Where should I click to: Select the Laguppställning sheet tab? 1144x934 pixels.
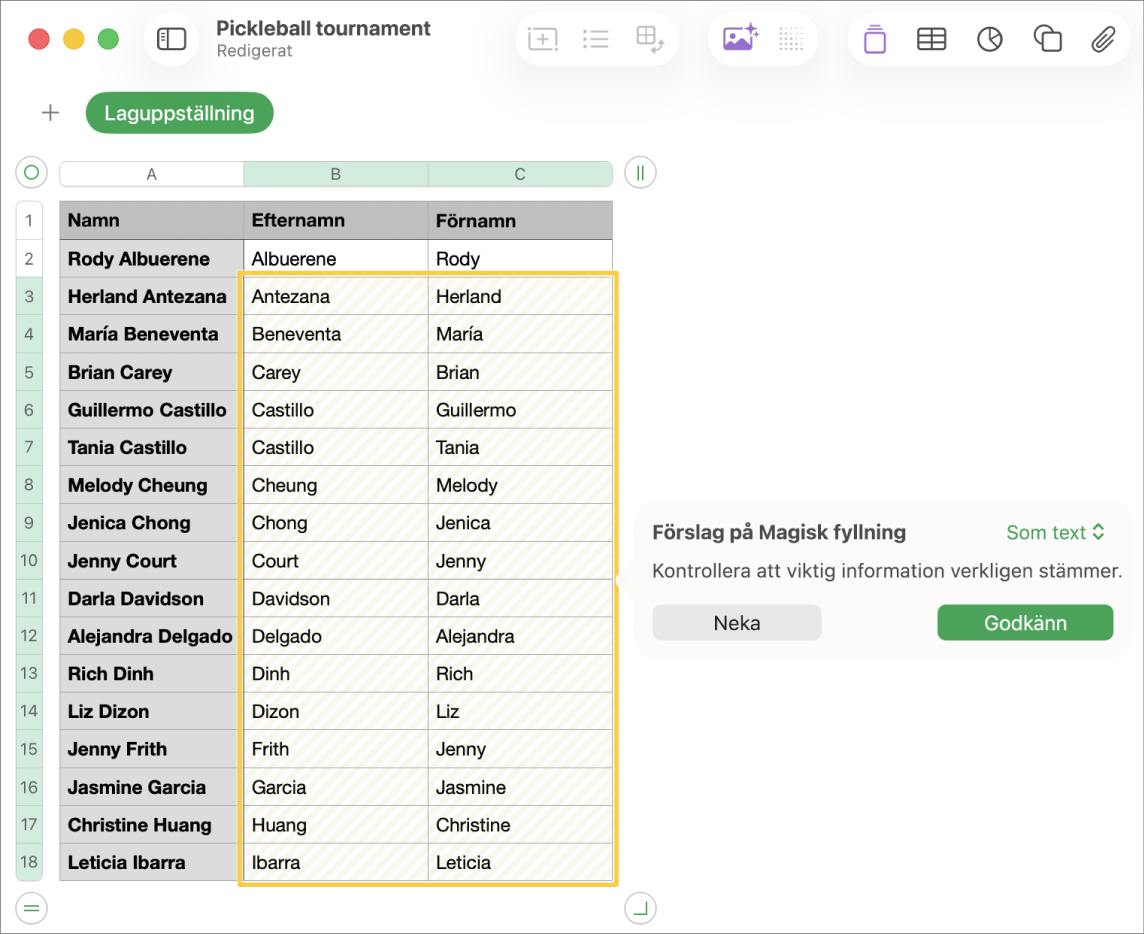[x=179, y=113]
